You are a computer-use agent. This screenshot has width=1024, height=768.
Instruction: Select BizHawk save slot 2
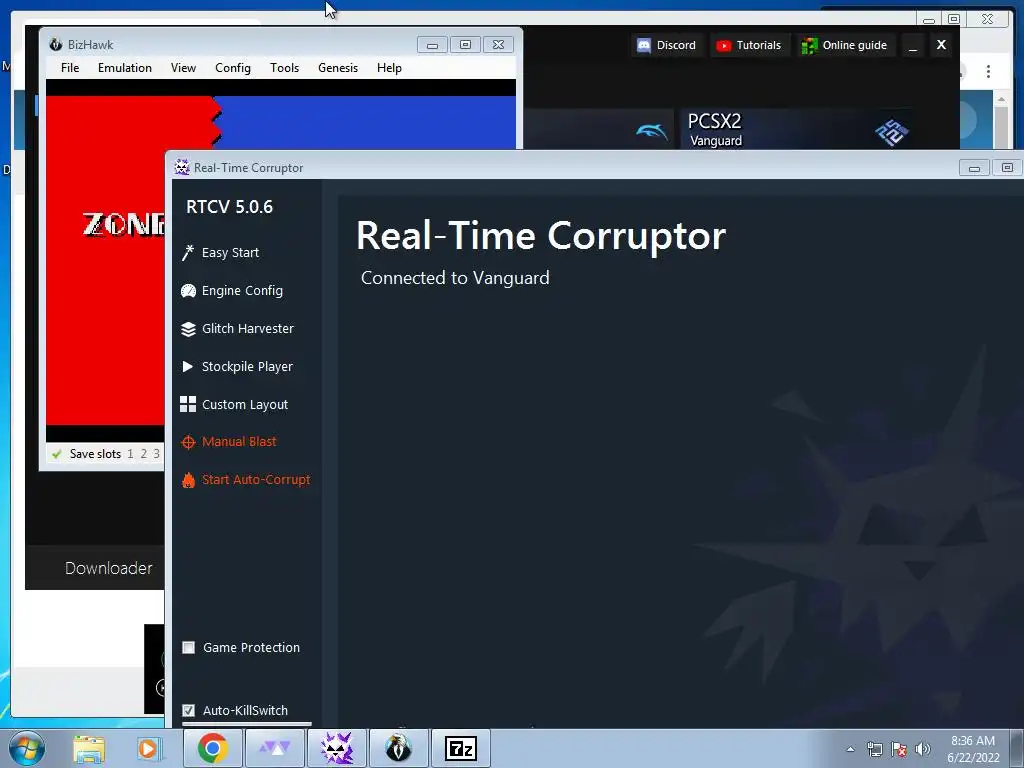tap(144, 453)
